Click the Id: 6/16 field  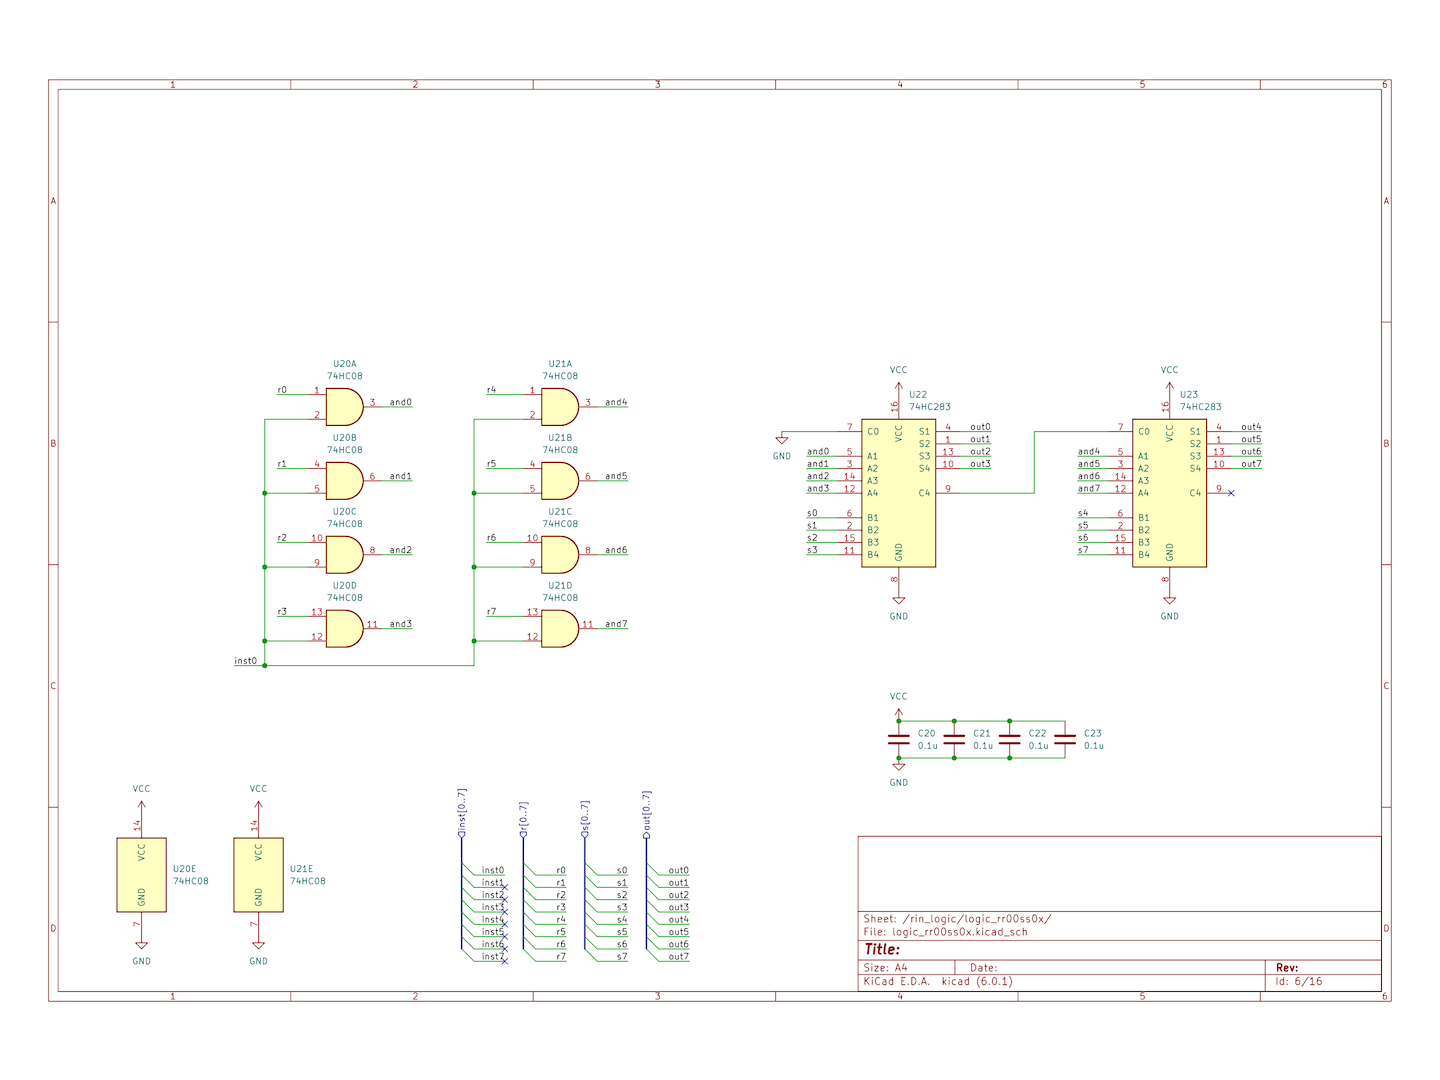[1298, 982]
